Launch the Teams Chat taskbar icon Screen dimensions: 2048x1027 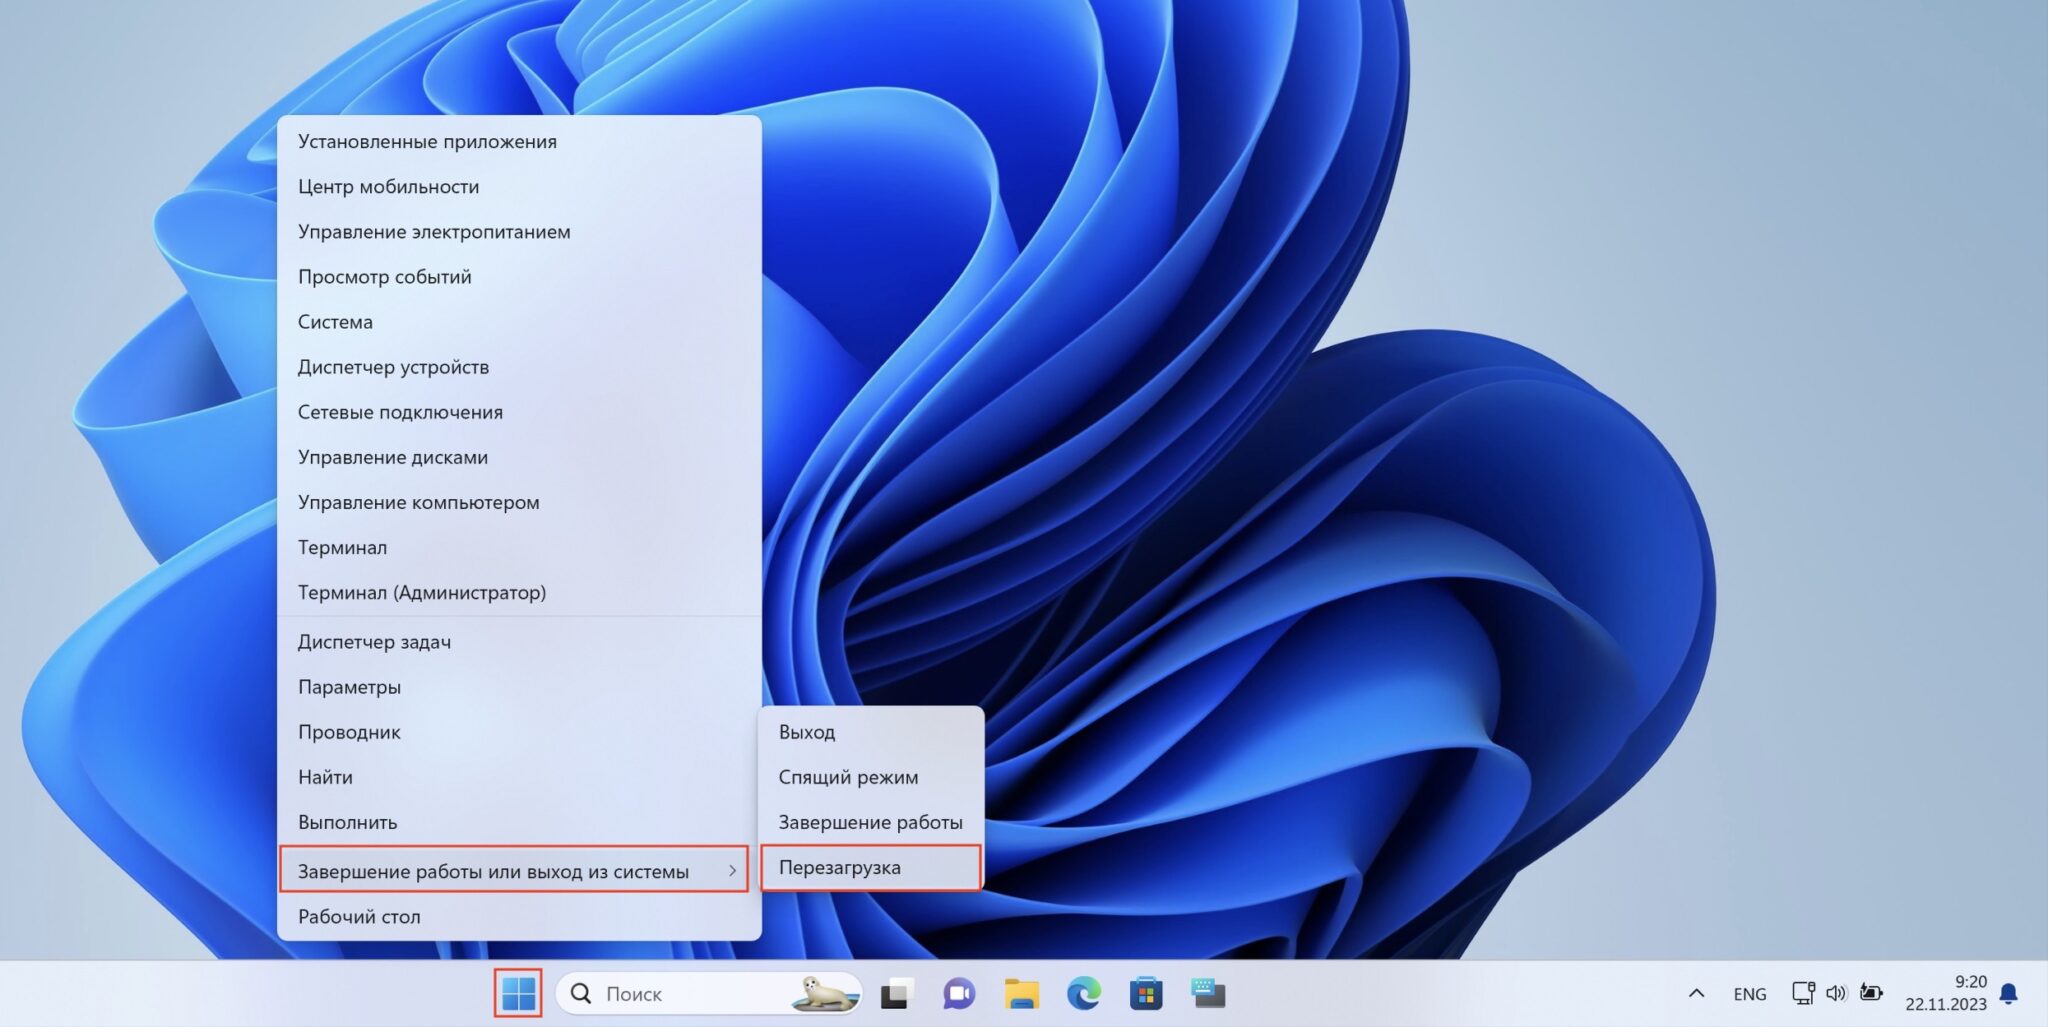pyautogui.click(x=958, y=994)
